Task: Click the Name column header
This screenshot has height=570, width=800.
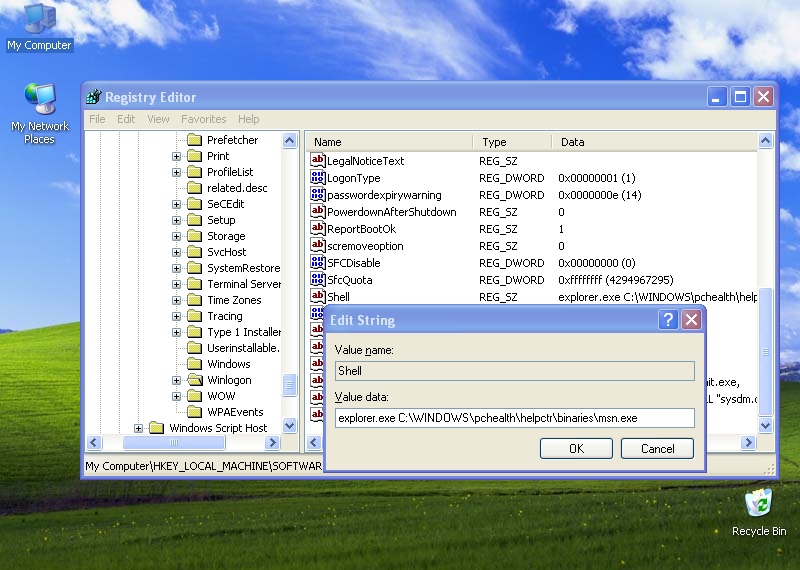Action: (390, 142)
